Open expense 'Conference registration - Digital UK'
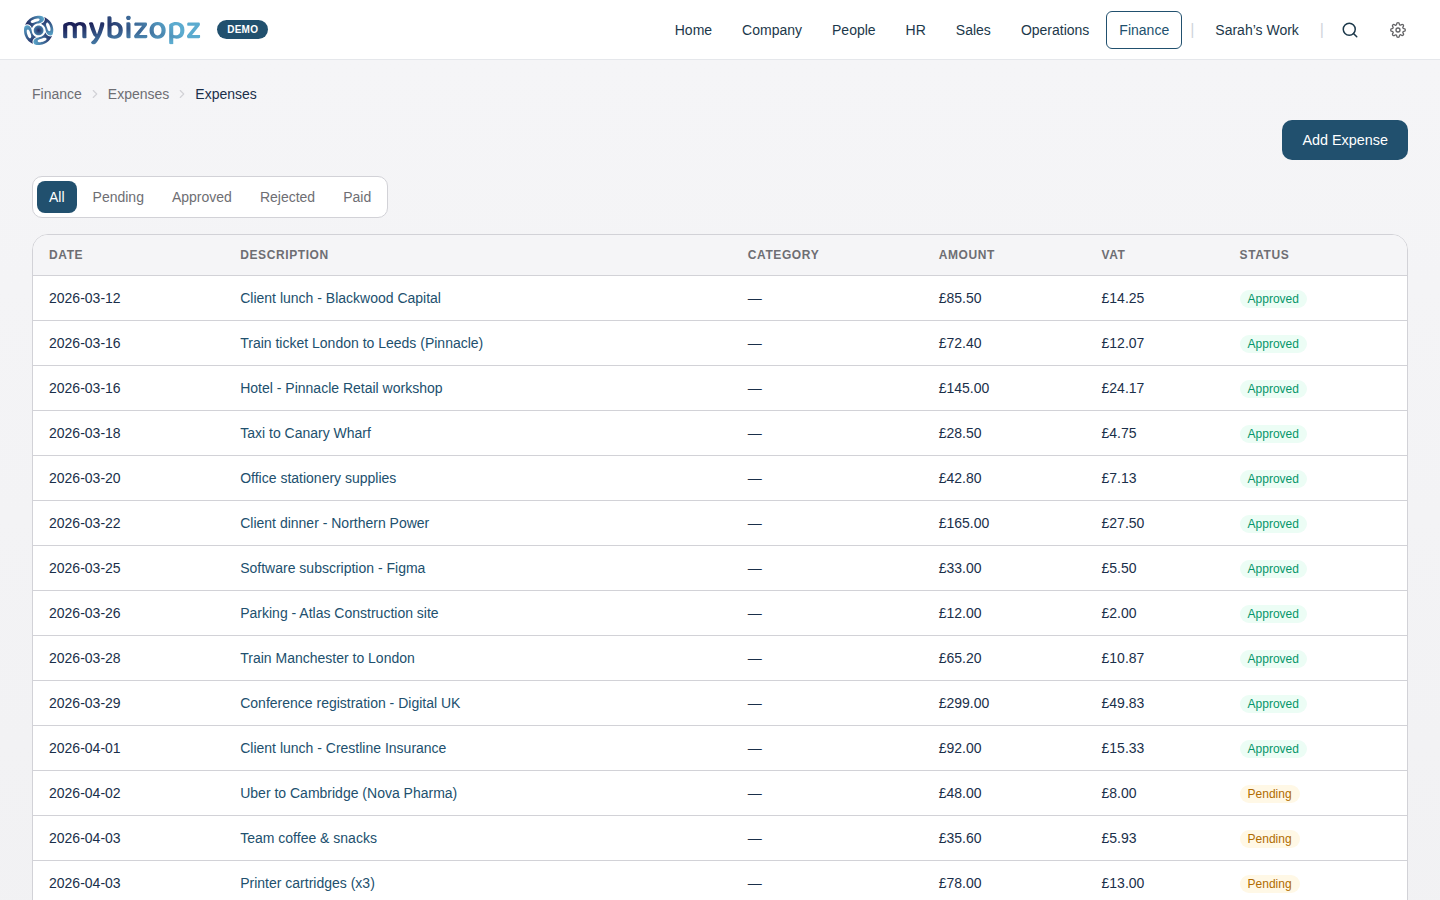1440x900 pixels. (x=350, y=703)
